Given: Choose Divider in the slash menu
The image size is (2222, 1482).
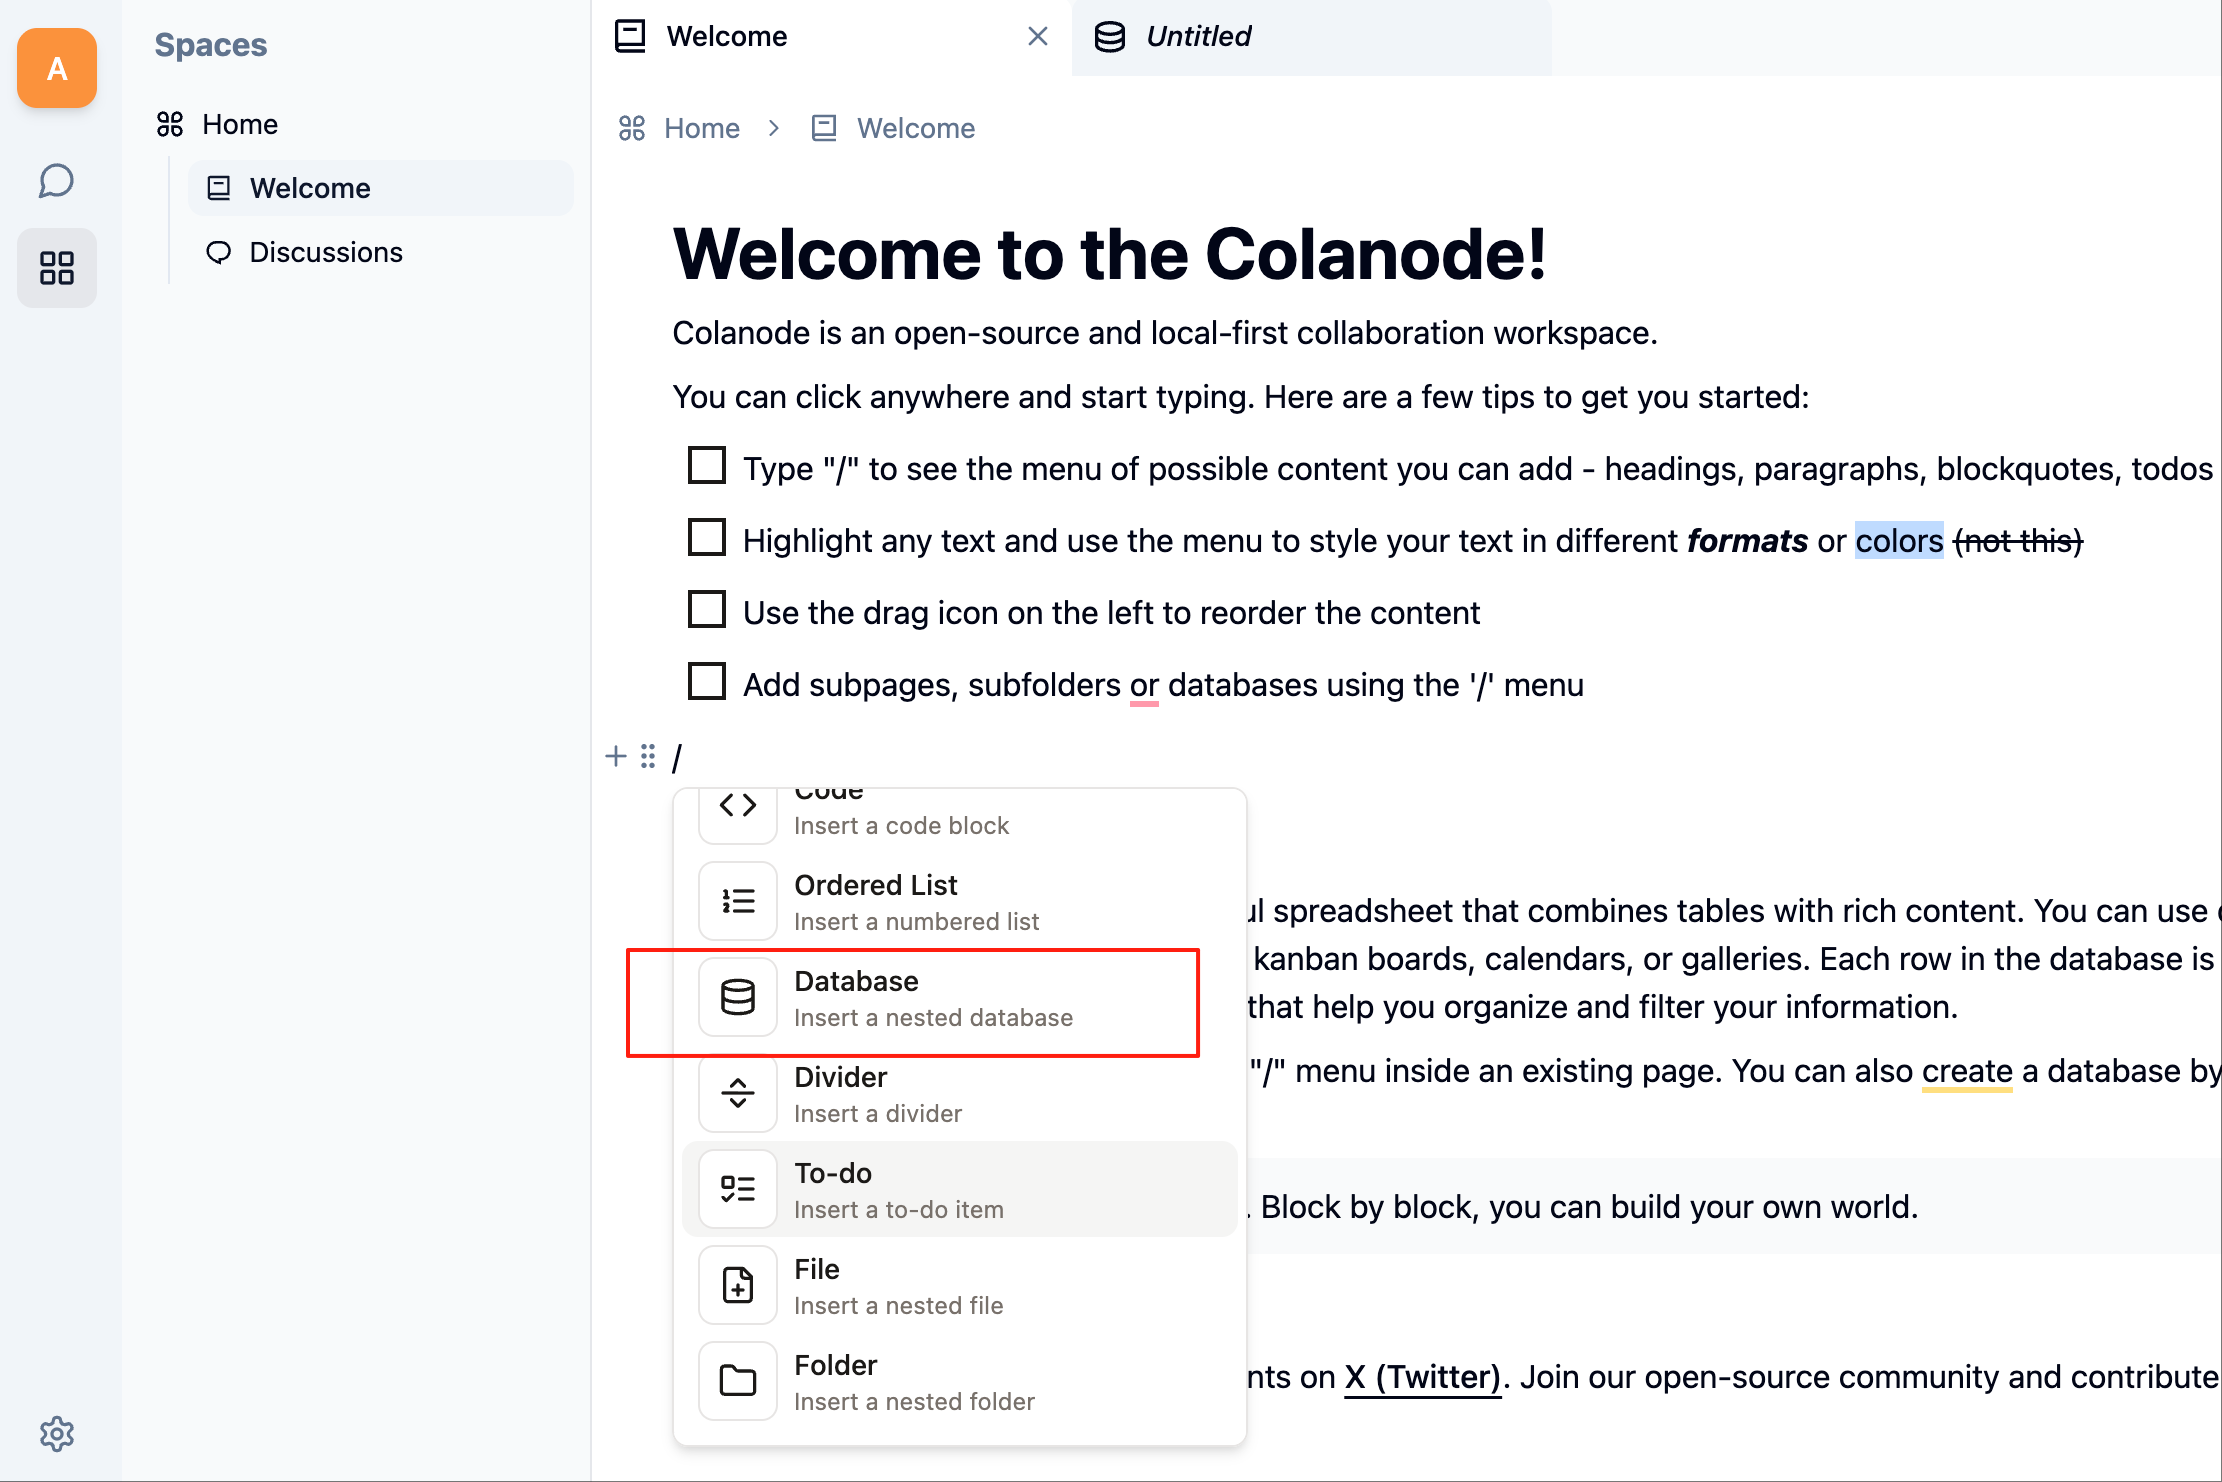Looking at the screenshot, I should point(960,1093).
